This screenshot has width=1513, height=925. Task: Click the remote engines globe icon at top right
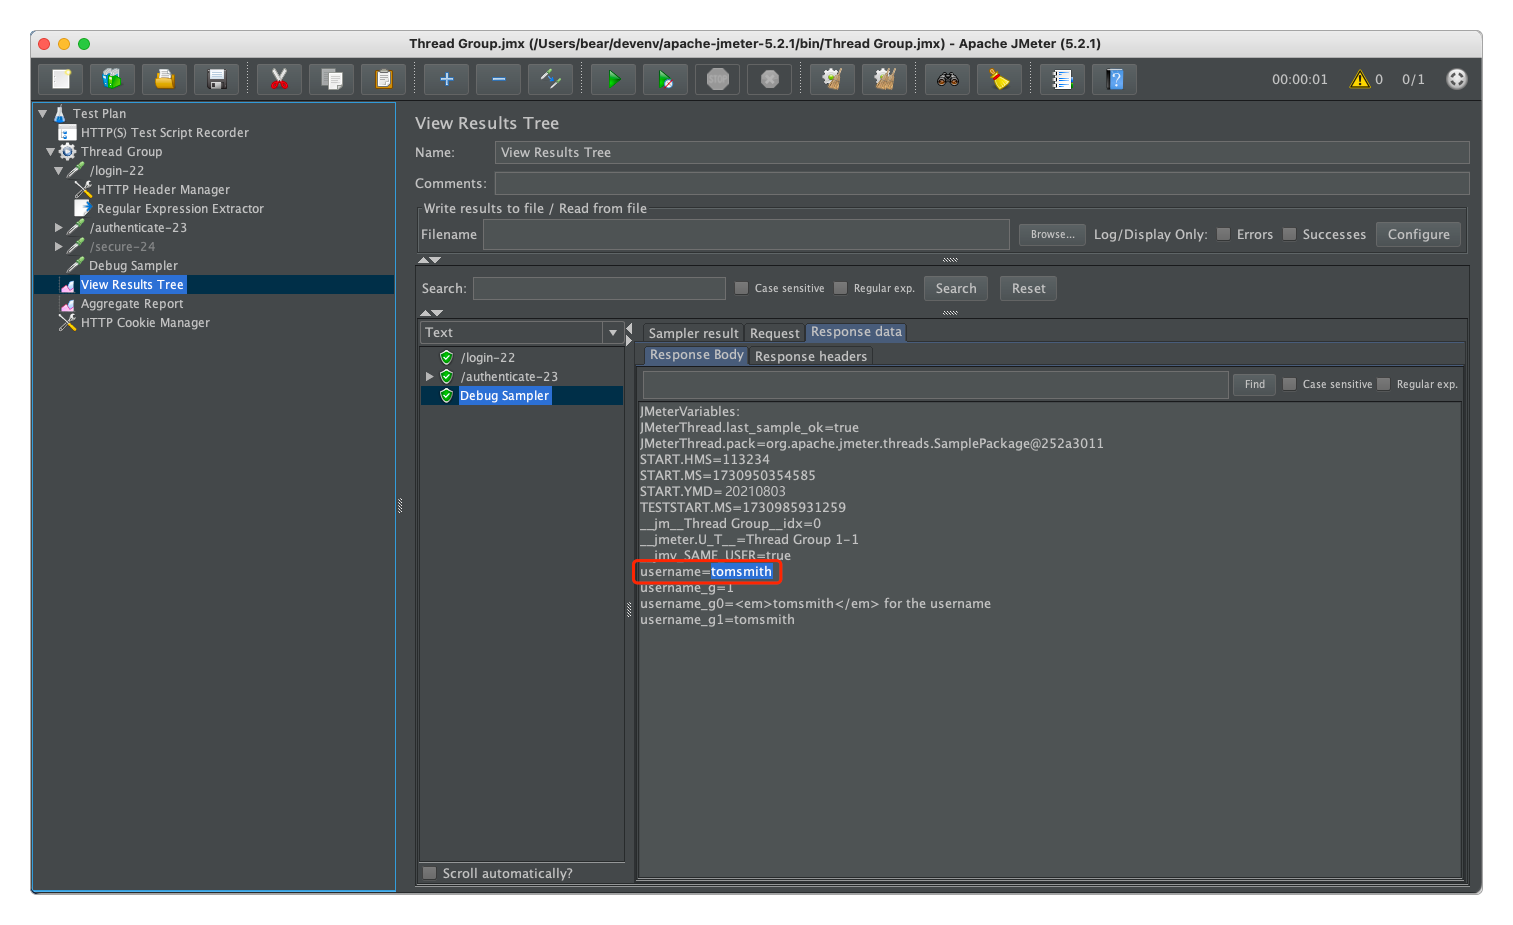point(1457,79)
